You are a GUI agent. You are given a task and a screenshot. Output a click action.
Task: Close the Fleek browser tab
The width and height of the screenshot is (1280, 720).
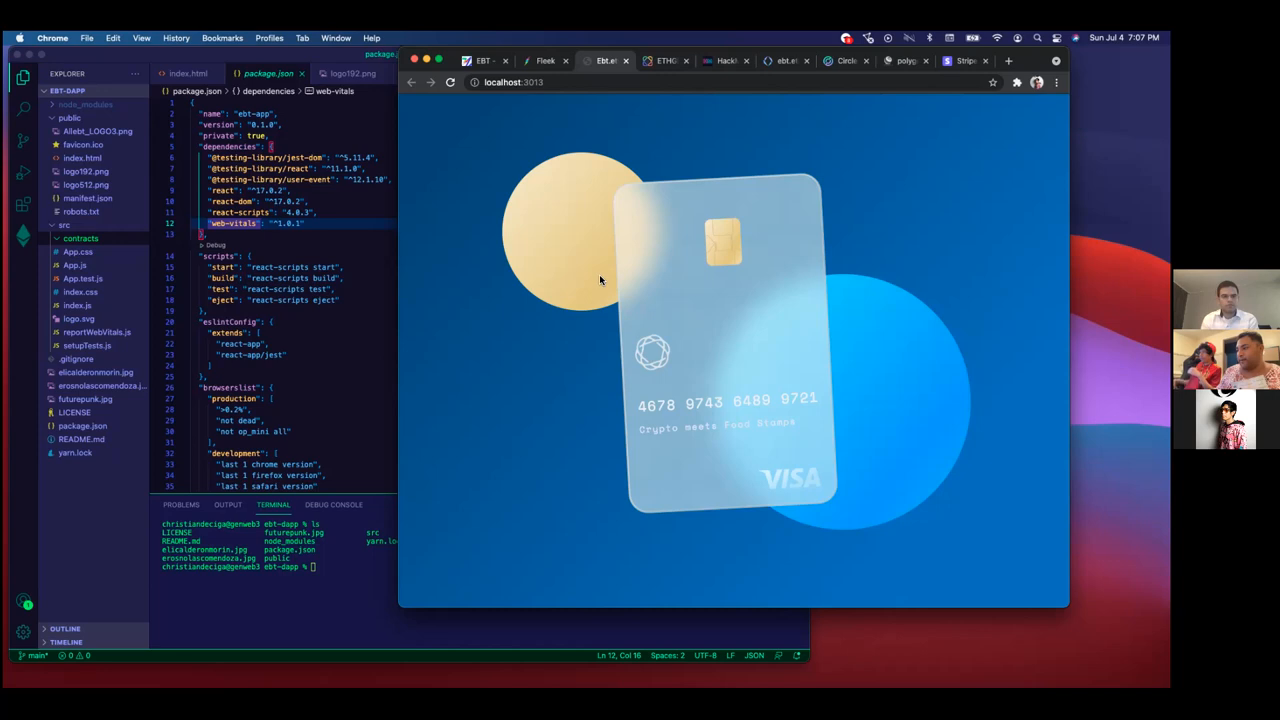[566, 61]
